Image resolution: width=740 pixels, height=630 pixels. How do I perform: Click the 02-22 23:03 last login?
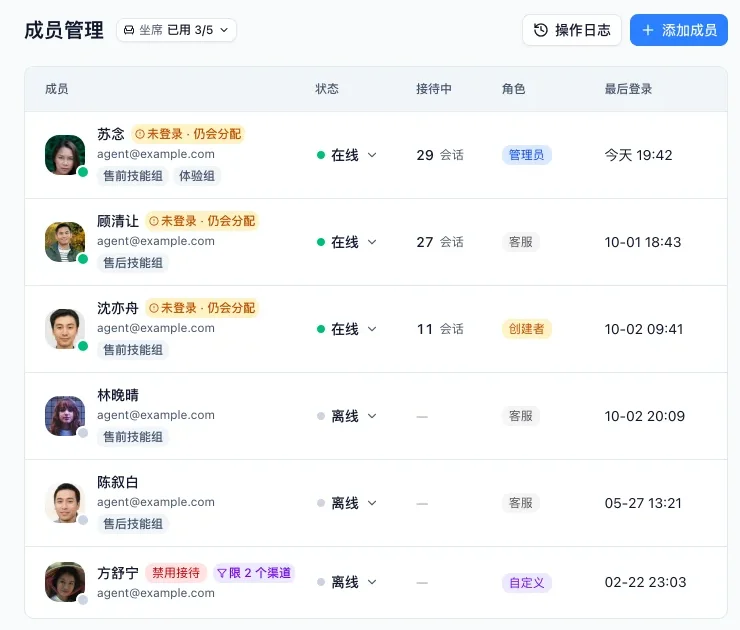coord(645,582)
